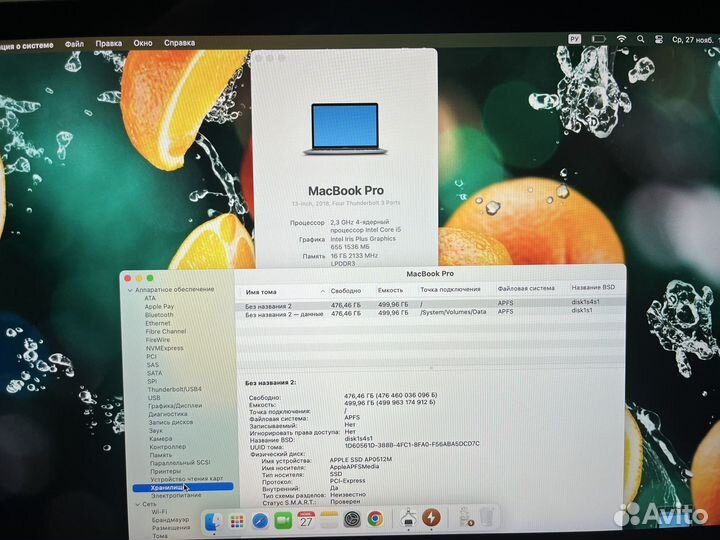
Task: Select SATA in the sidebar
Action: pyautogui.click(x=154, y=373)
